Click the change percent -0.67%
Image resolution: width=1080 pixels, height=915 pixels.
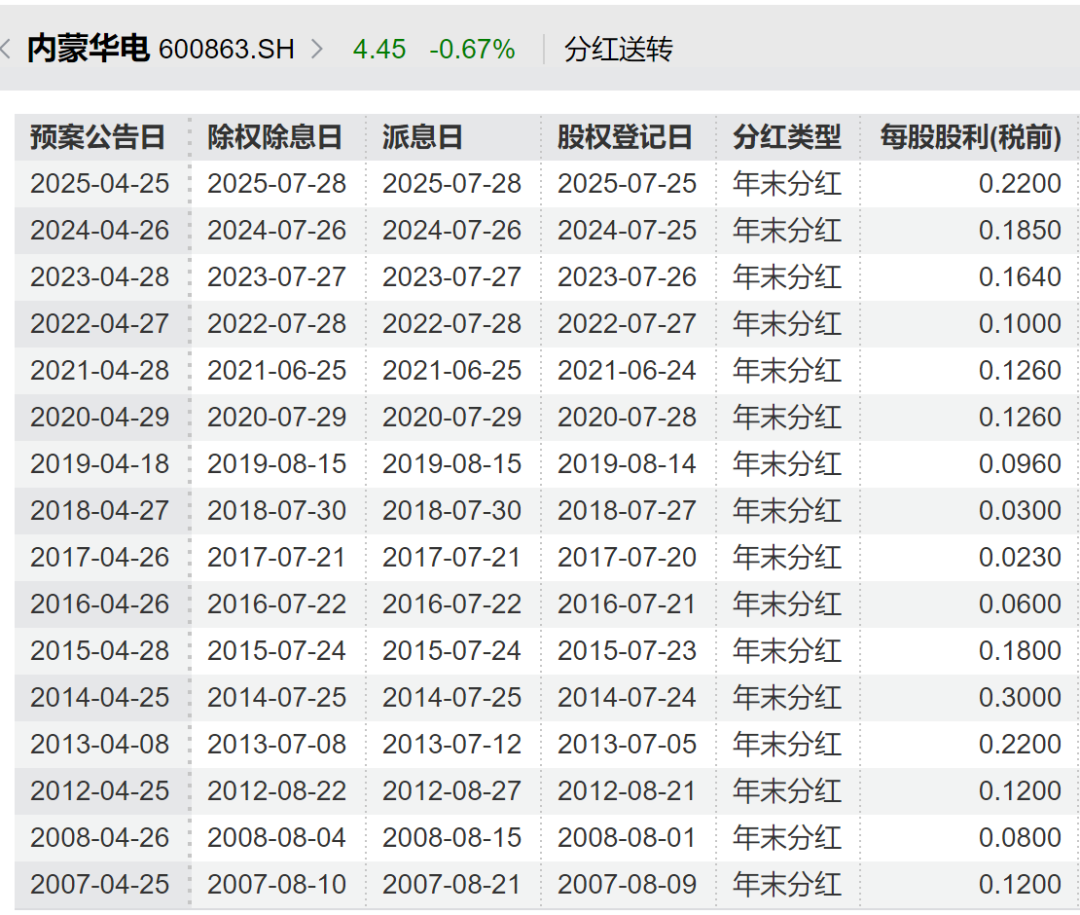472,50
